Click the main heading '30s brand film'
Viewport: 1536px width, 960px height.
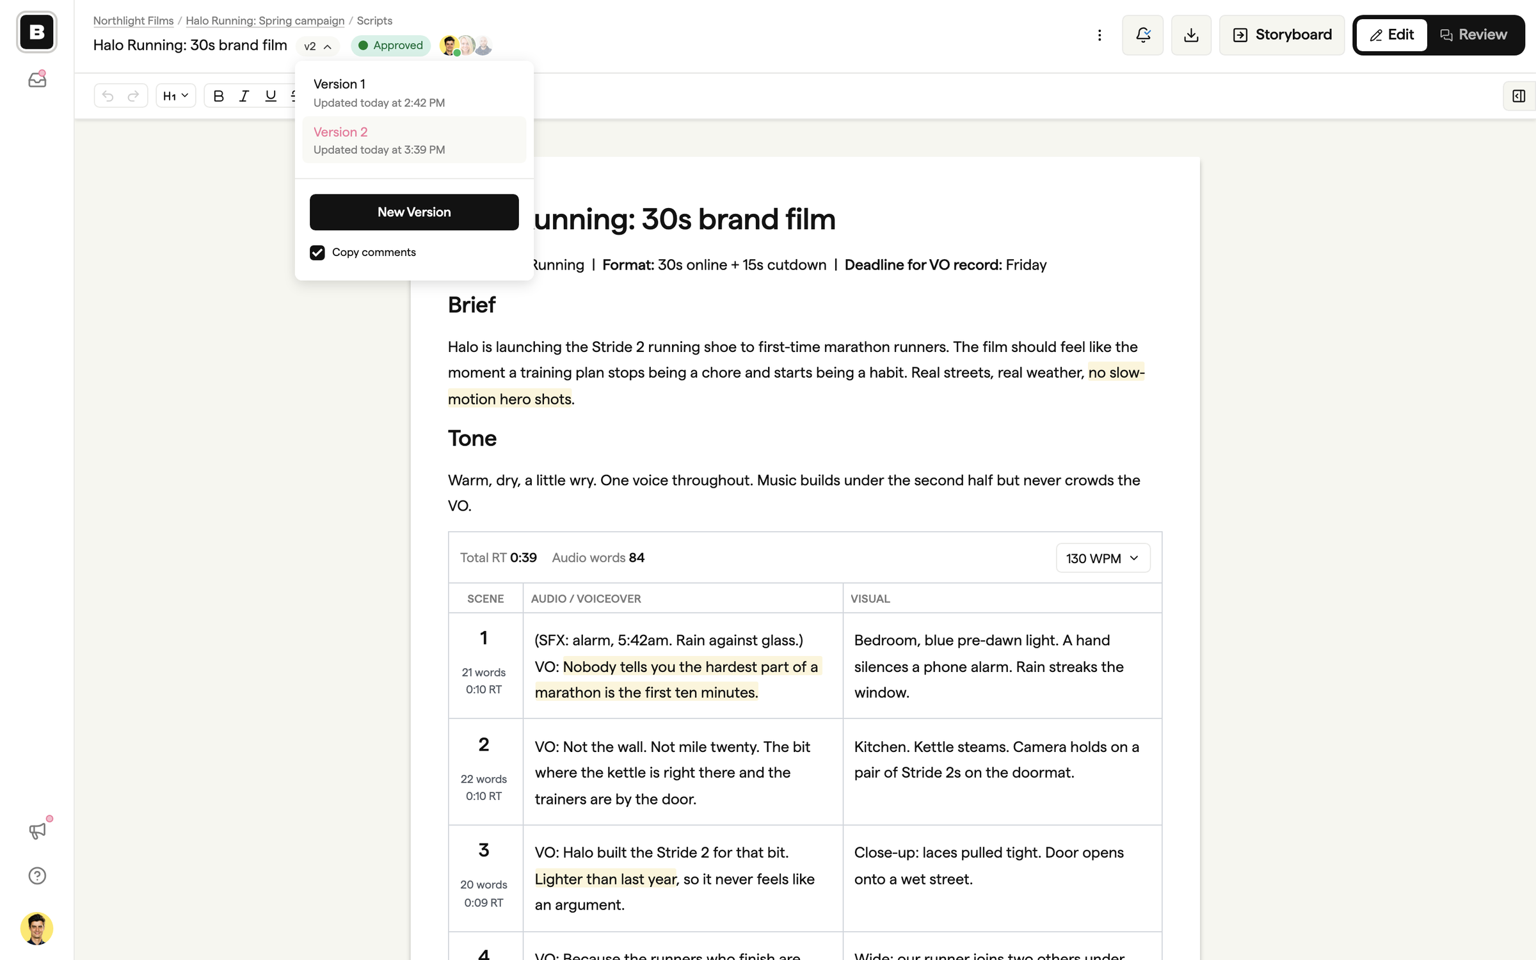tap(738, 219)
